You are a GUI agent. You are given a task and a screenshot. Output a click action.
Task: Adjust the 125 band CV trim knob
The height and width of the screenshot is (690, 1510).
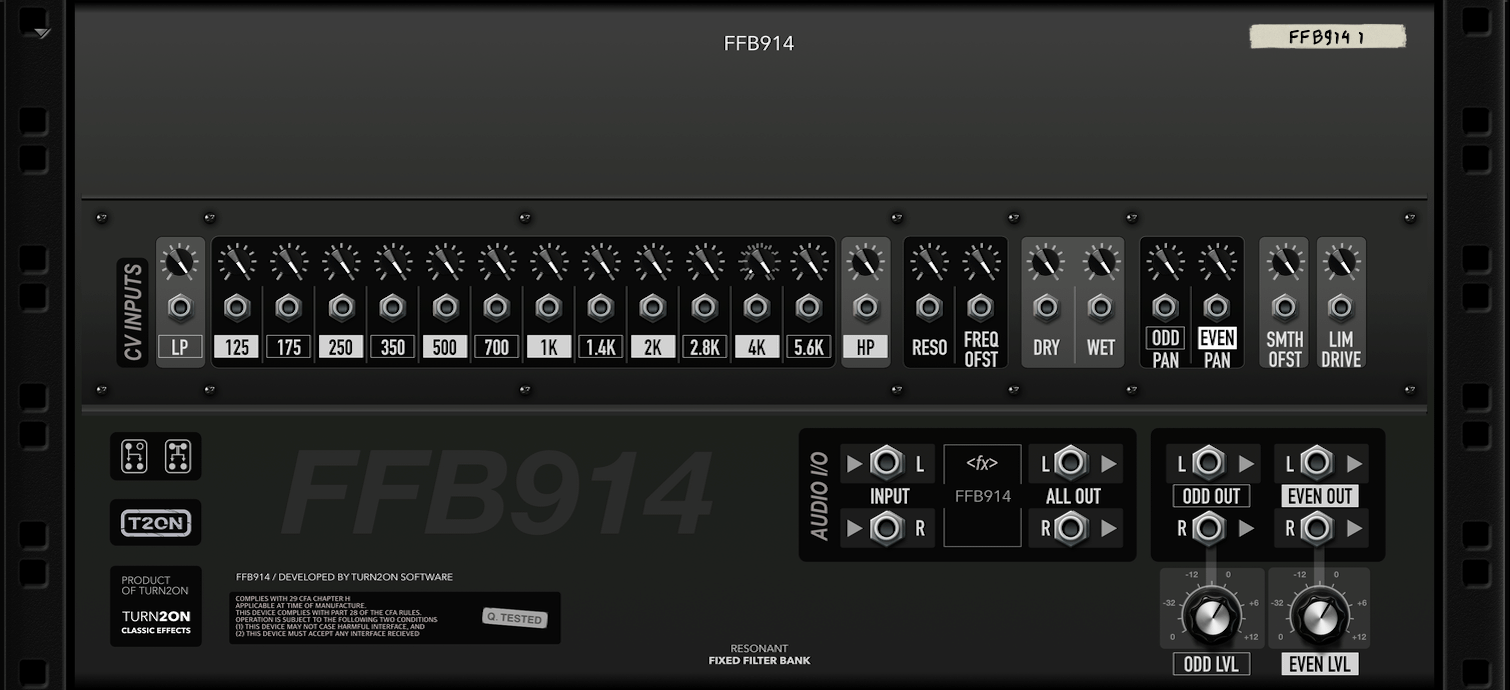237,262
